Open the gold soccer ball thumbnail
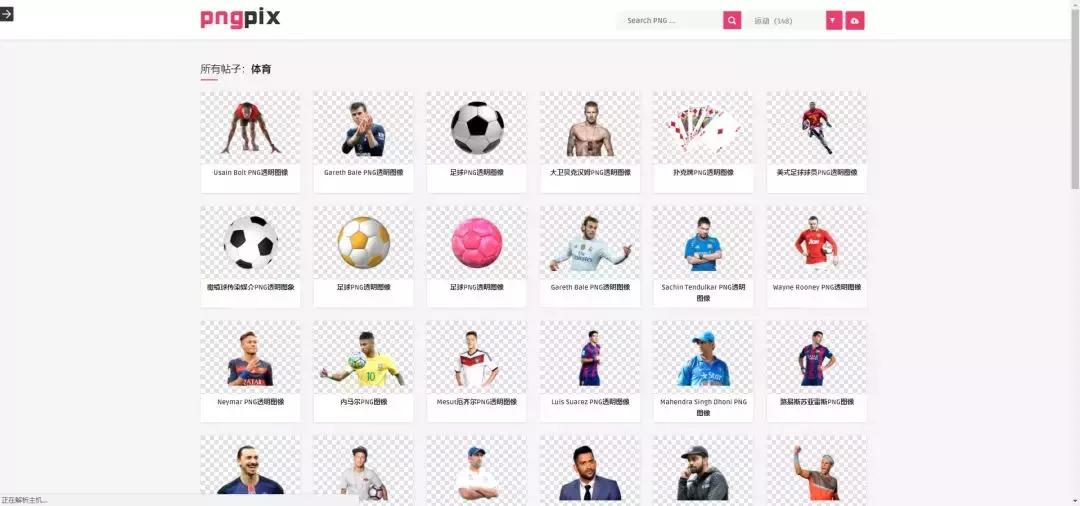 click(364, 242)
